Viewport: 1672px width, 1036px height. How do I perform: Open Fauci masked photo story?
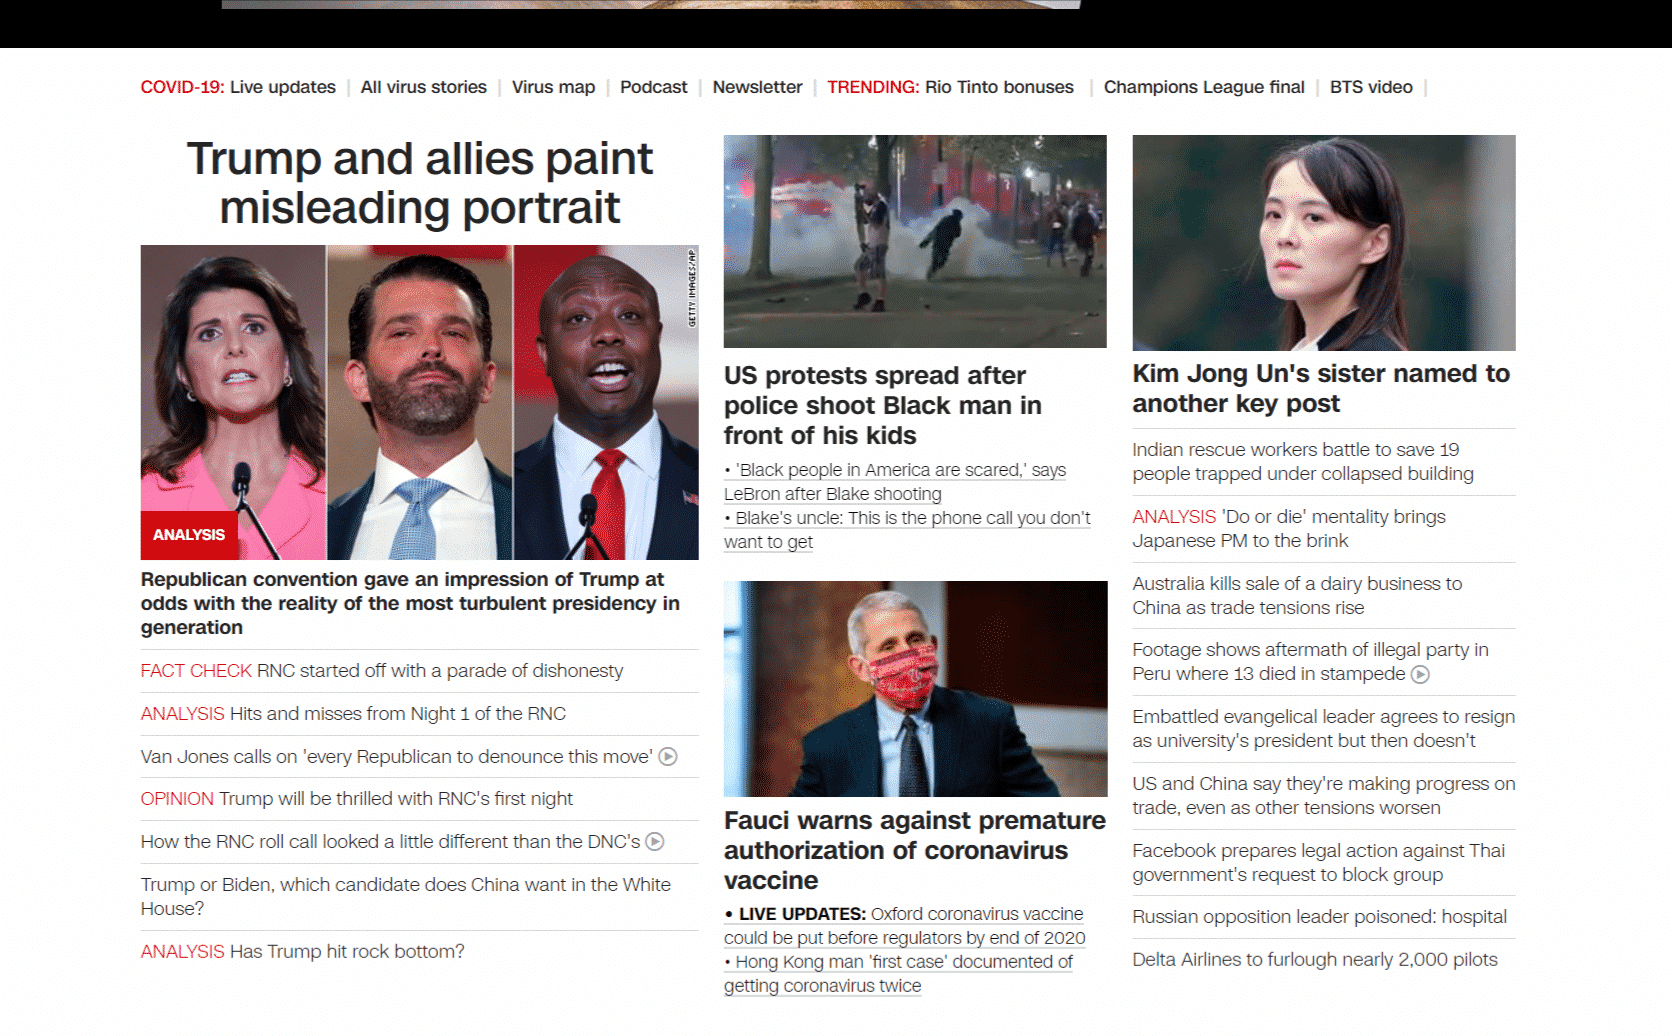915,688
